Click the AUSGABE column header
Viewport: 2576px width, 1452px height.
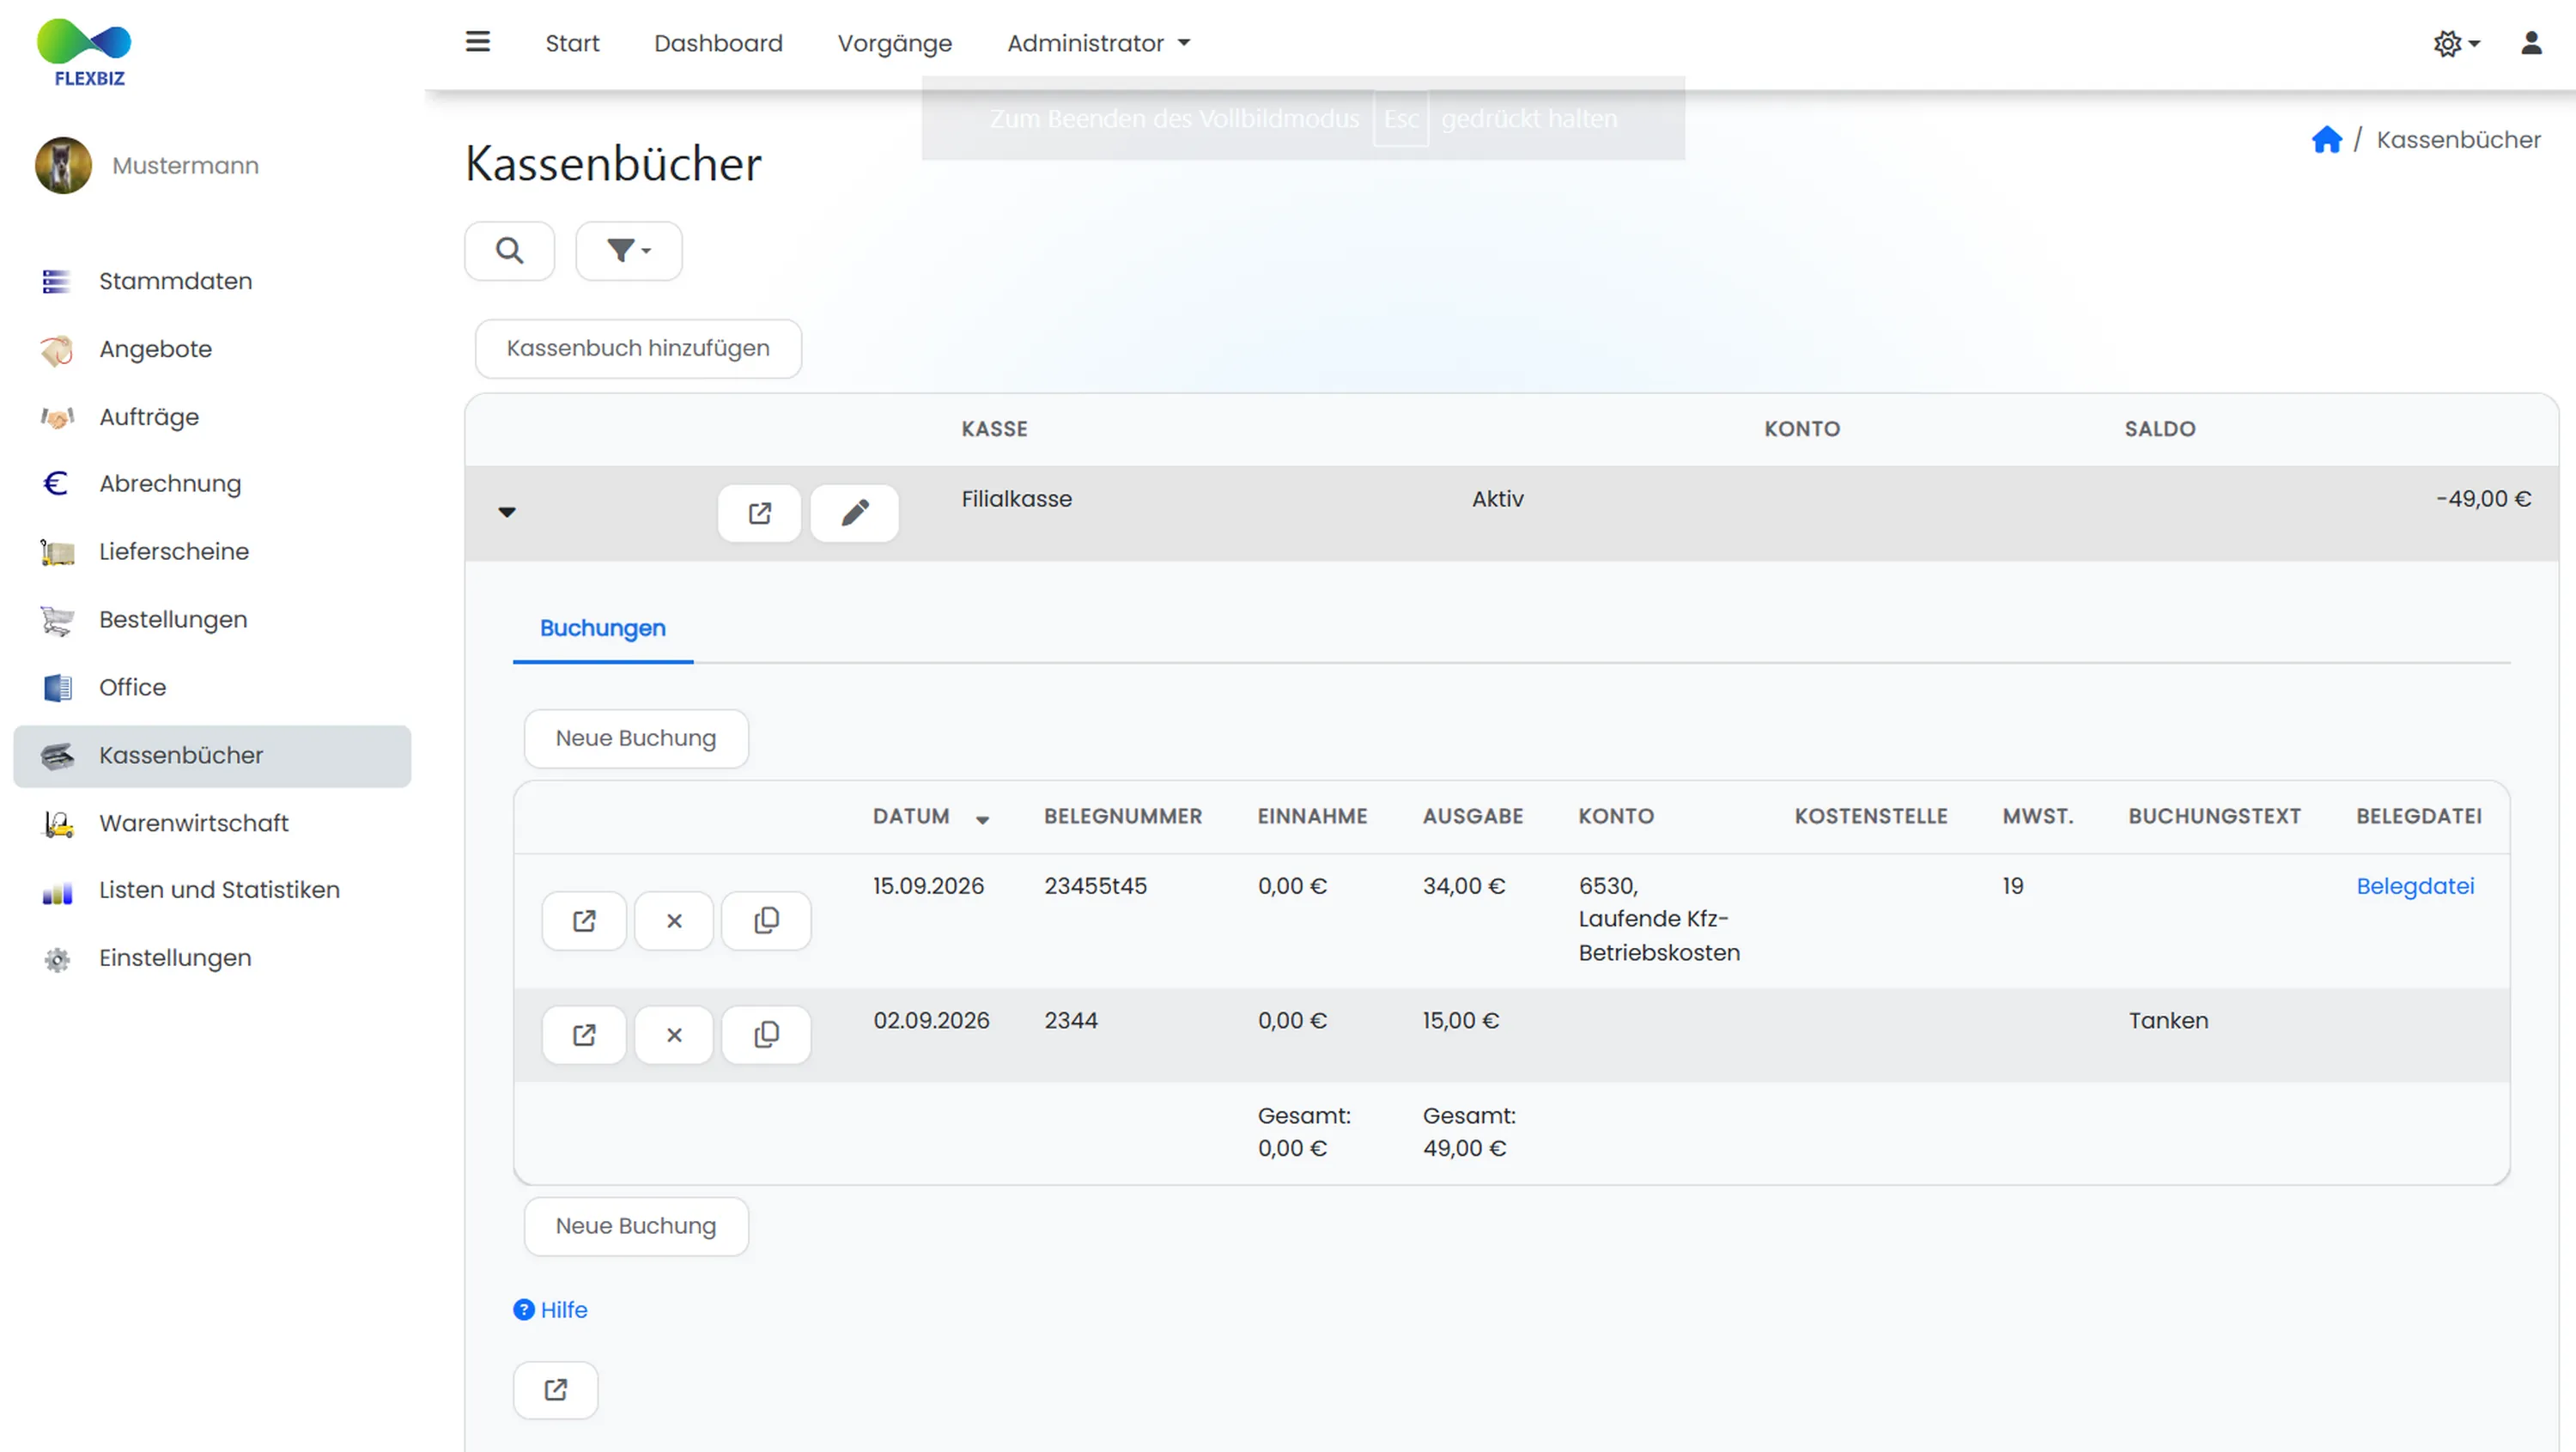click(1473, 817)
